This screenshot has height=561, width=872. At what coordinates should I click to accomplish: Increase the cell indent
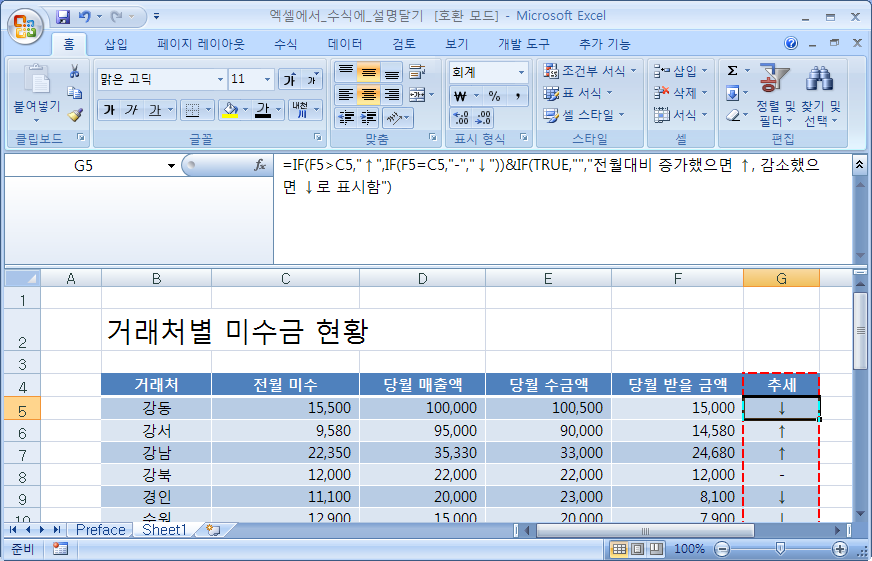tap(369, 118)
